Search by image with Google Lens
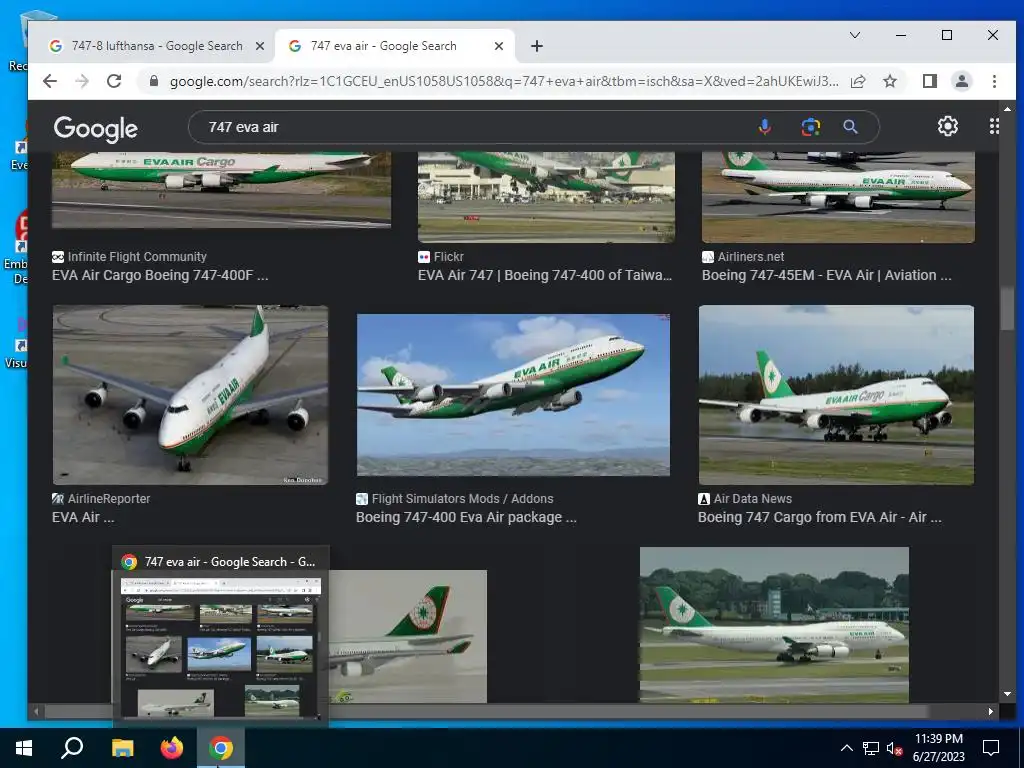Viewport: 1024px width, 768px height. 810,127
